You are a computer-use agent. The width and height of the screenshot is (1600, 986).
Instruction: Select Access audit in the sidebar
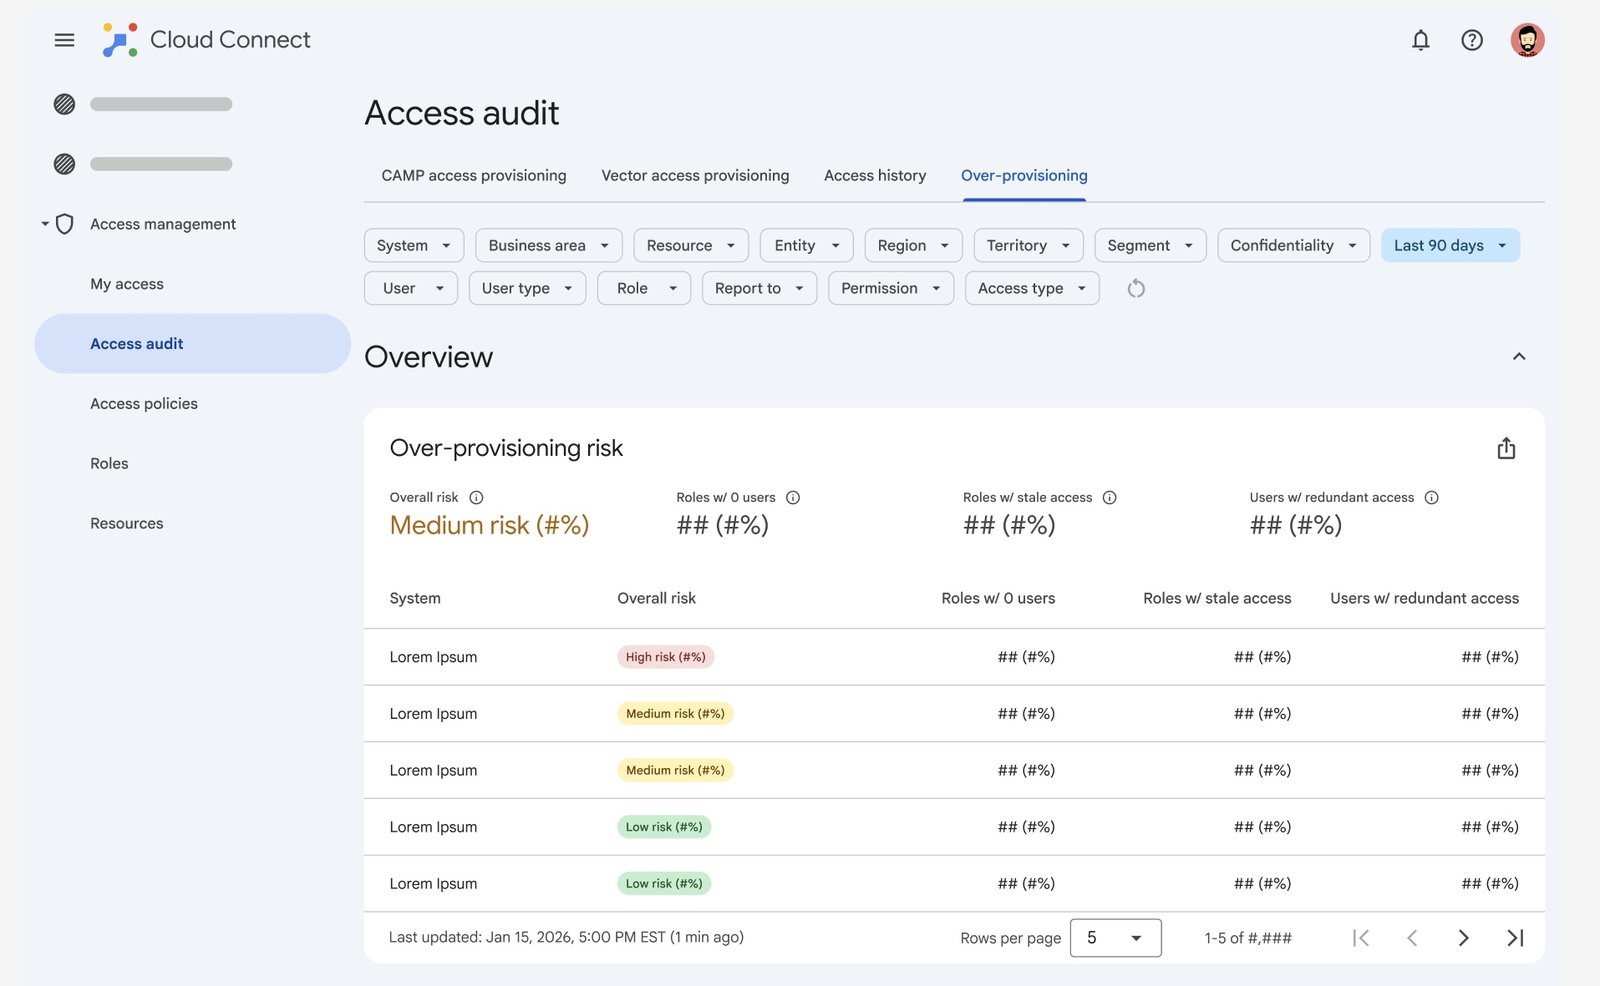click(x=193, y=344)
